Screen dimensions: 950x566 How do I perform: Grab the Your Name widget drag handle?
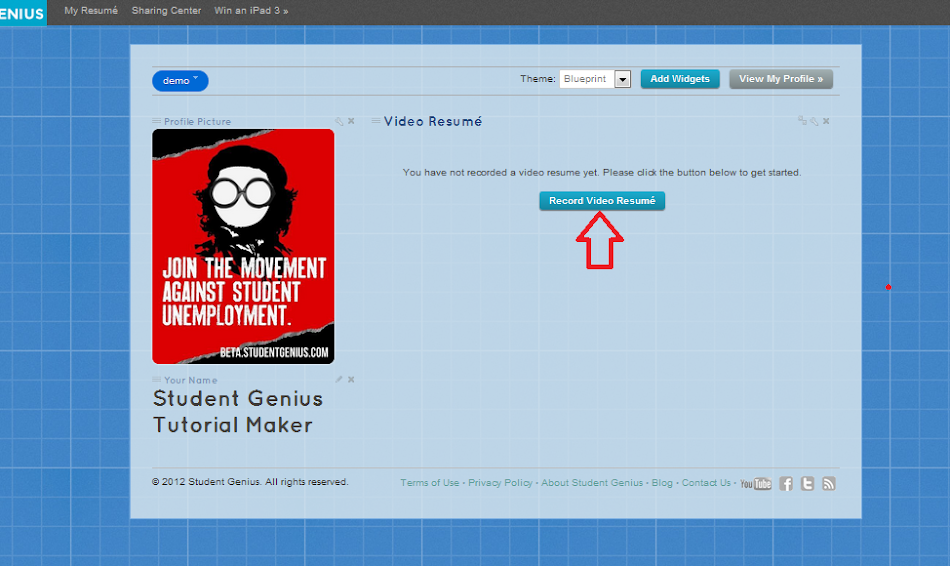(156, 379)
